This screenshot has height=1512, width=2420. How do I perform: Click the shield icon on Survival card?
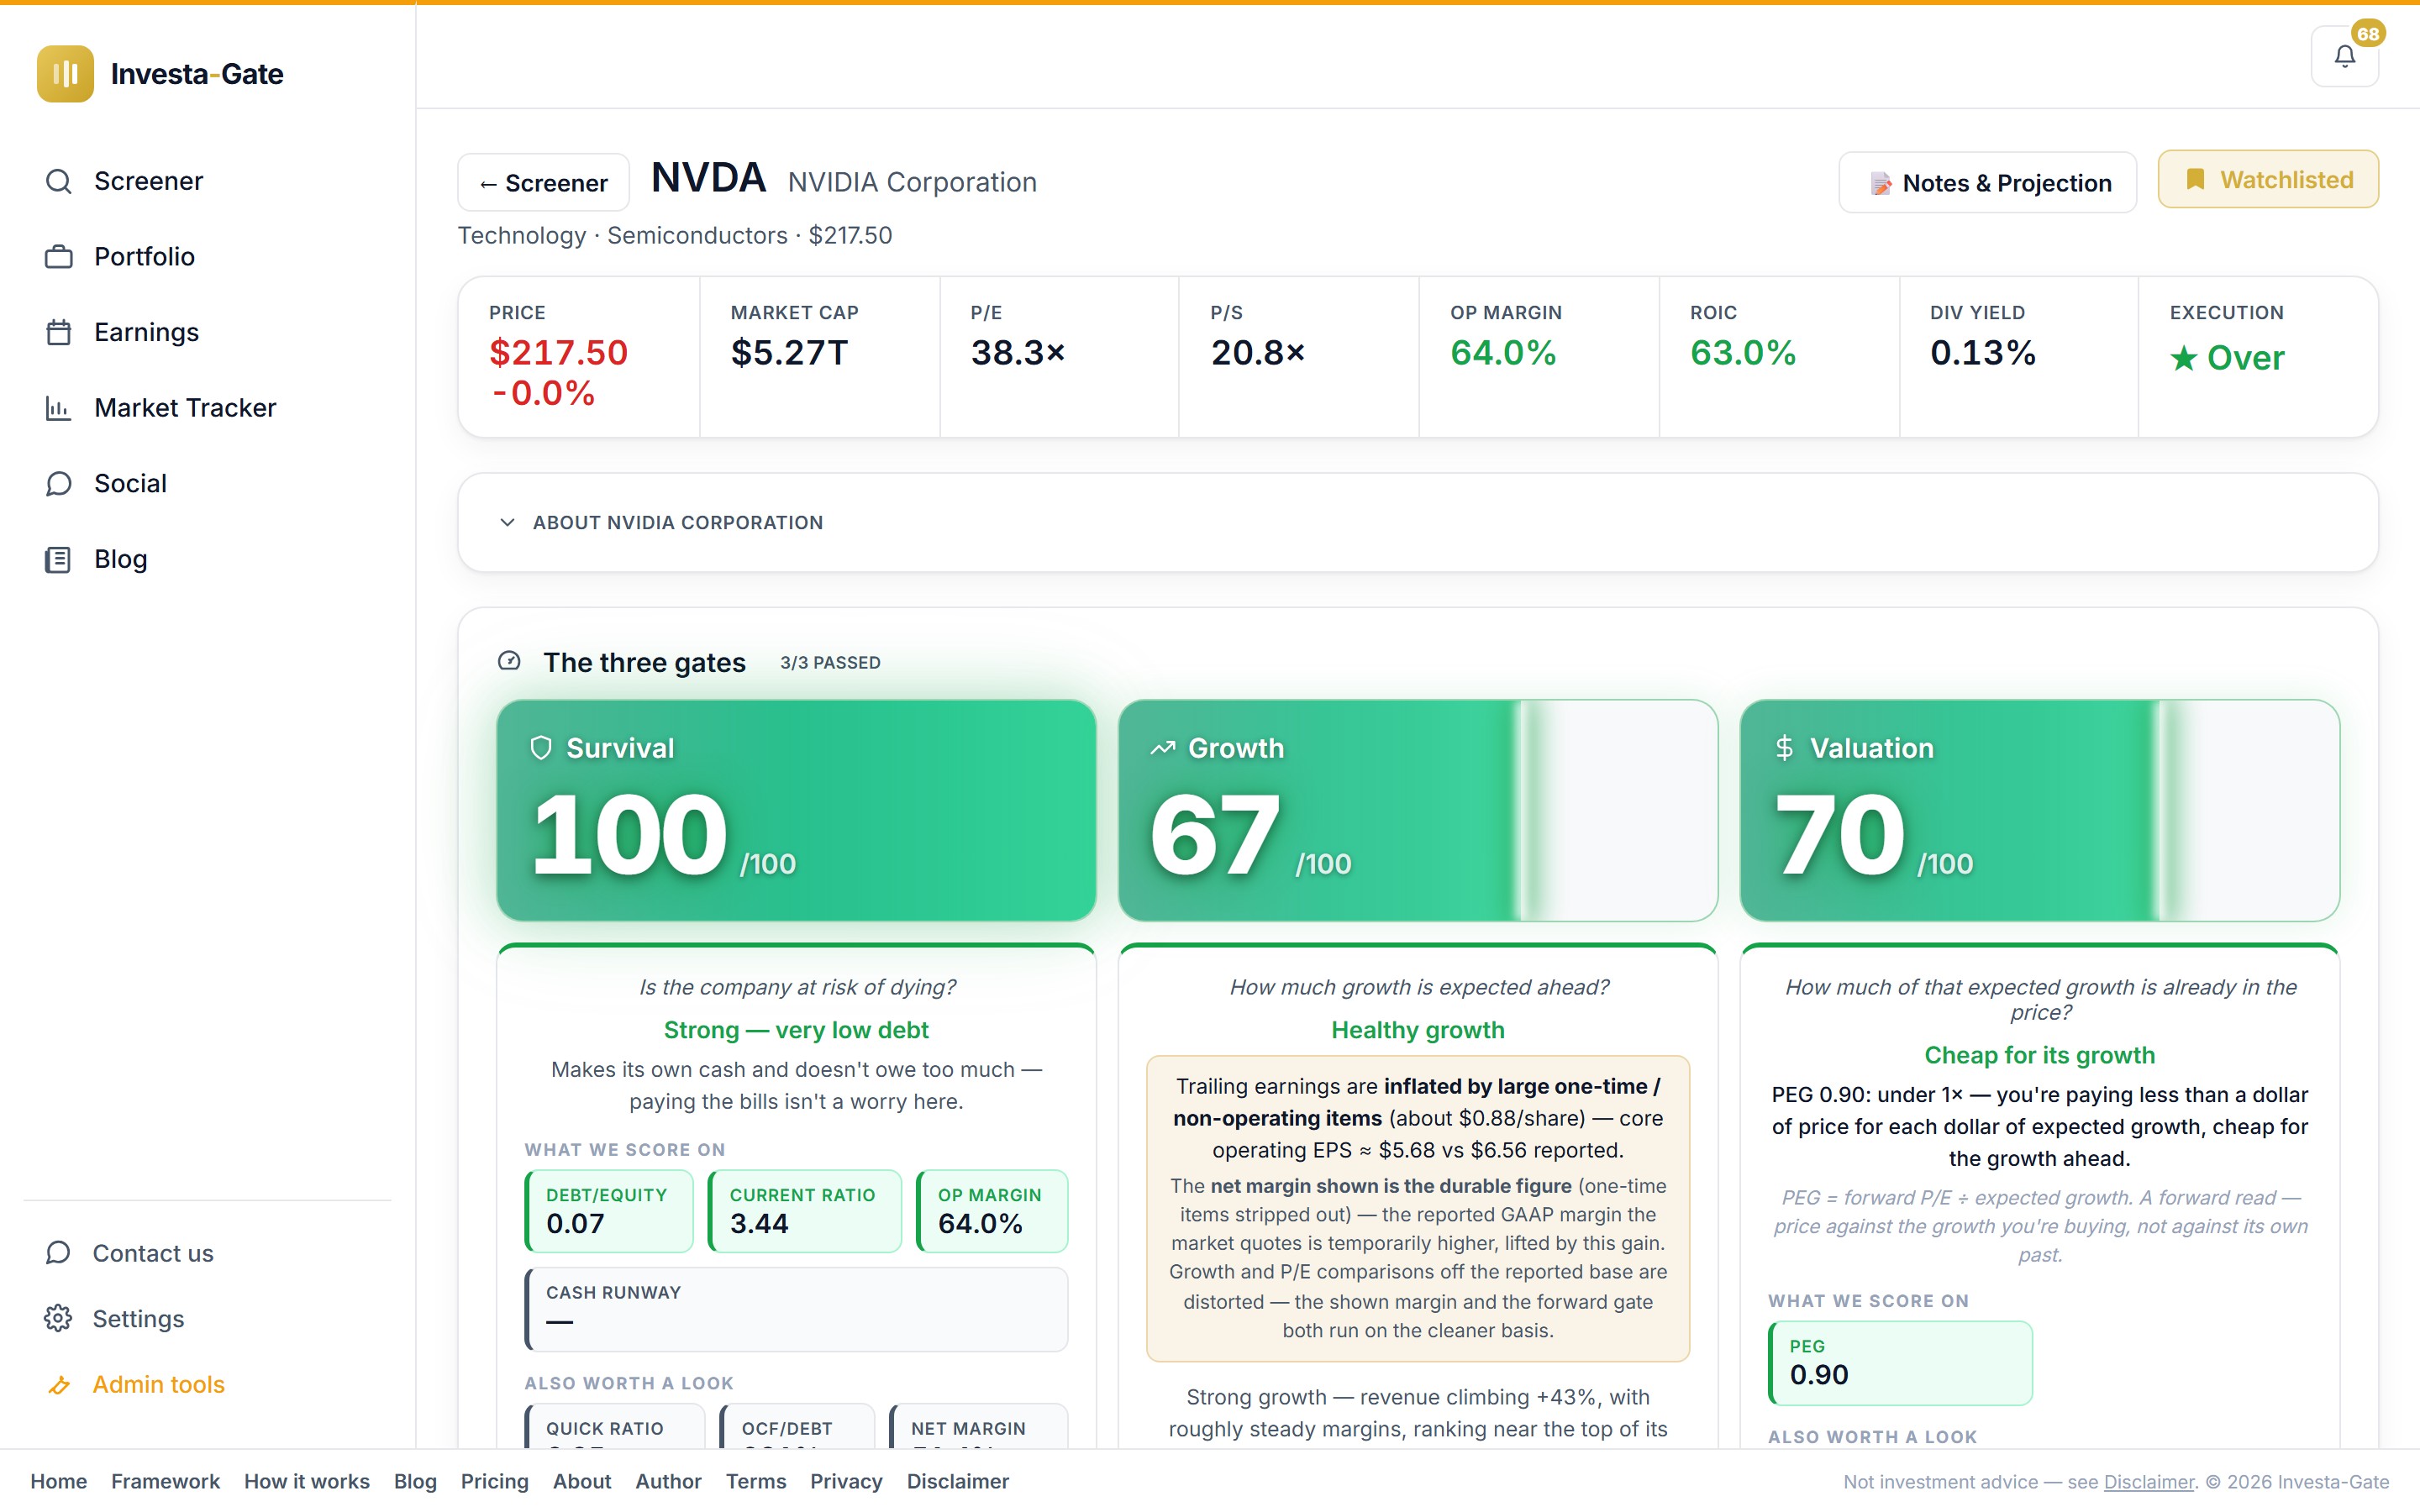[541, 748]
